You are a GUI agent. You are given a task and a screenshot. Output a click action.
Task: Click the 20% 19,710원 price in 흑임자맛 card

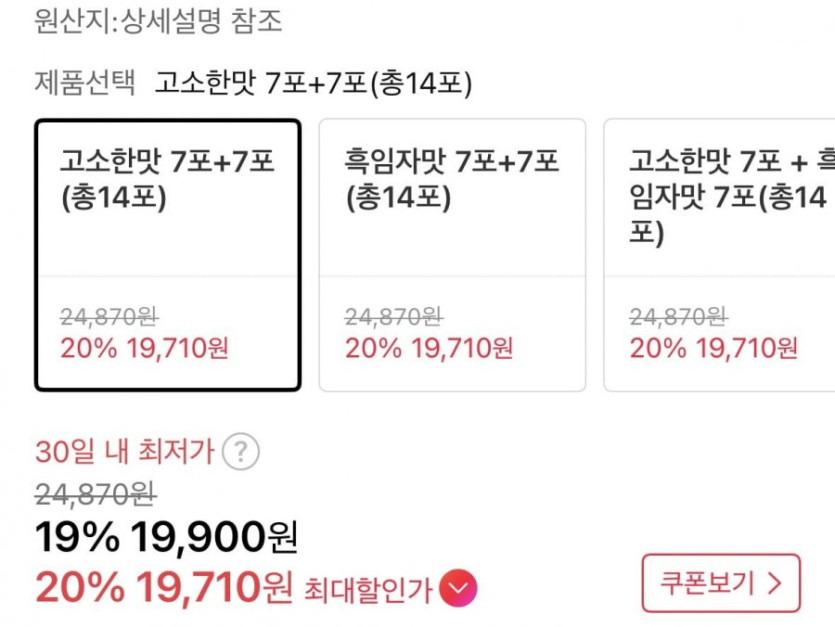click(429, 348)
